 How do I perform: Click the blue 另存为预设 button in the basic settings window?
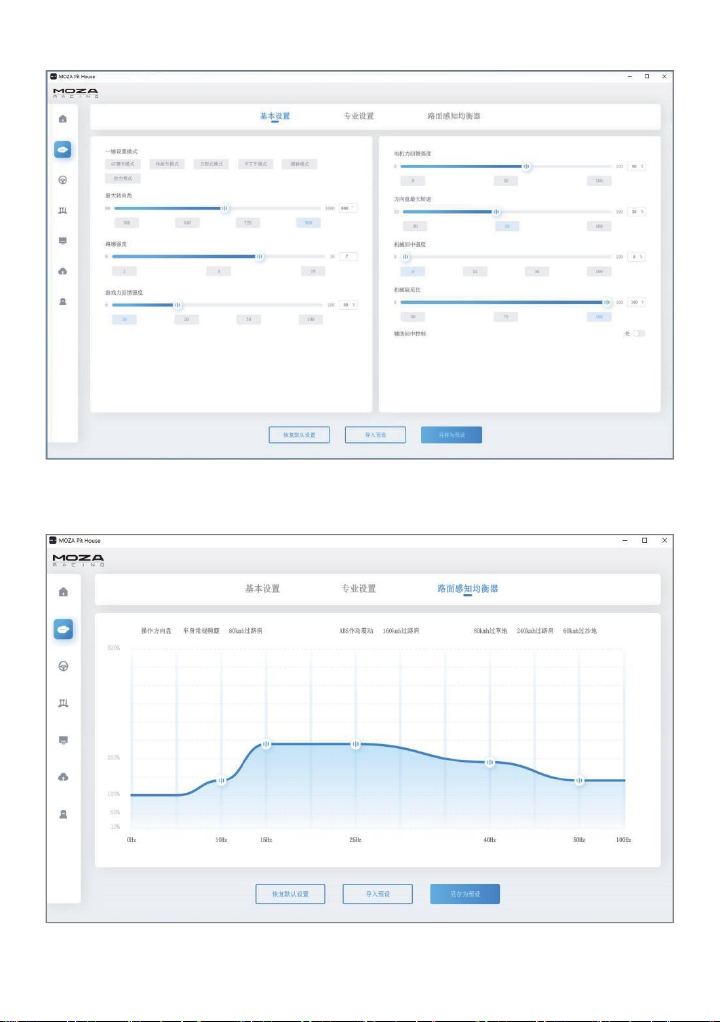pyautogui.click(x=452, y=435)
